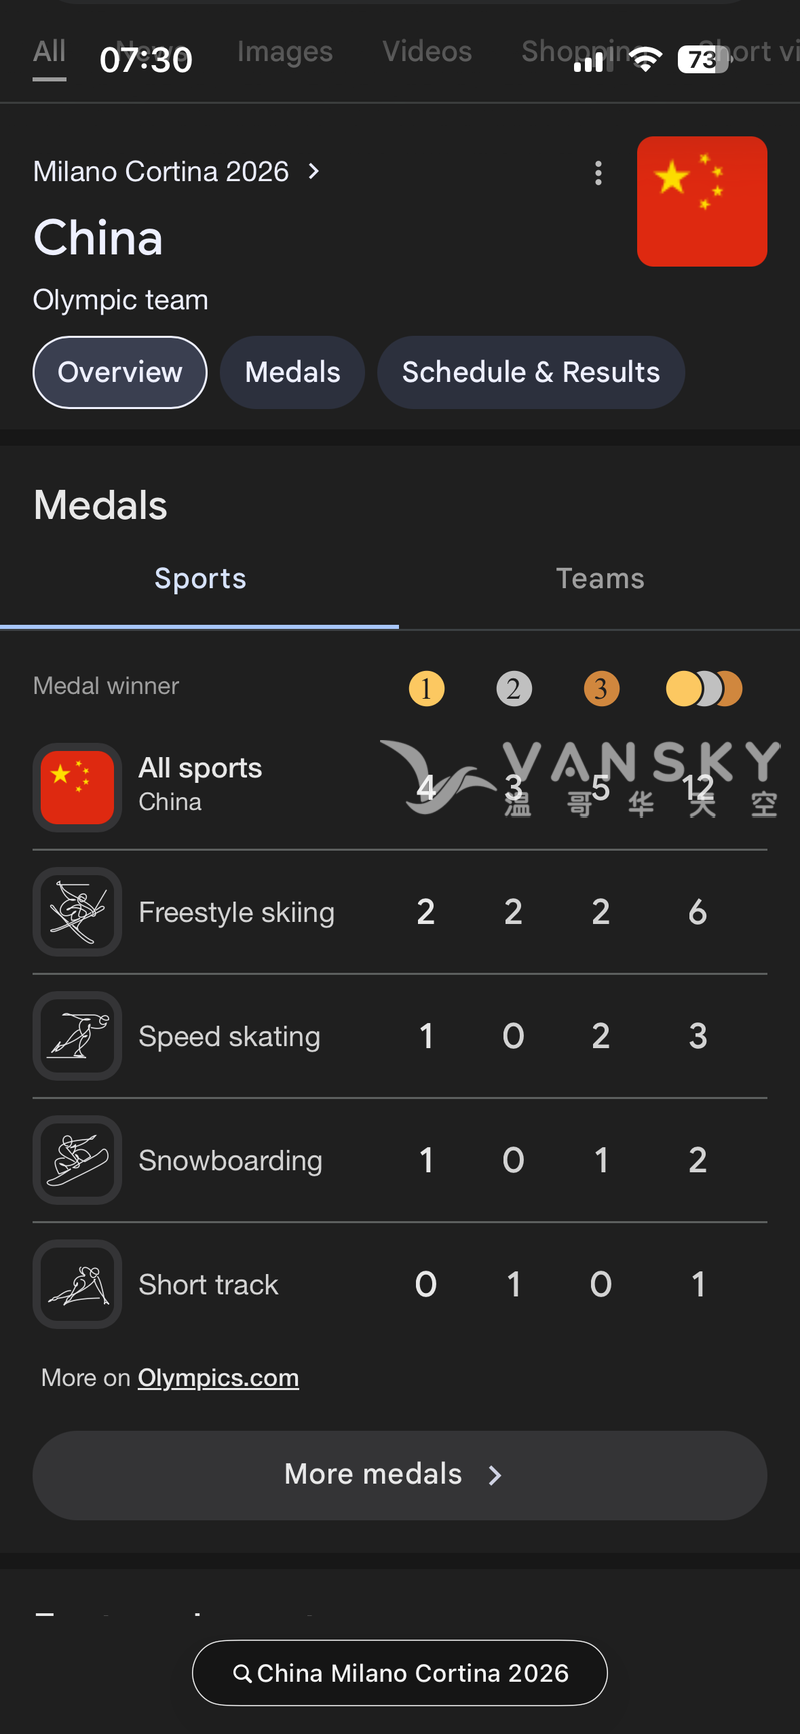Expand the More medals button

click(x=400, y=1474)
